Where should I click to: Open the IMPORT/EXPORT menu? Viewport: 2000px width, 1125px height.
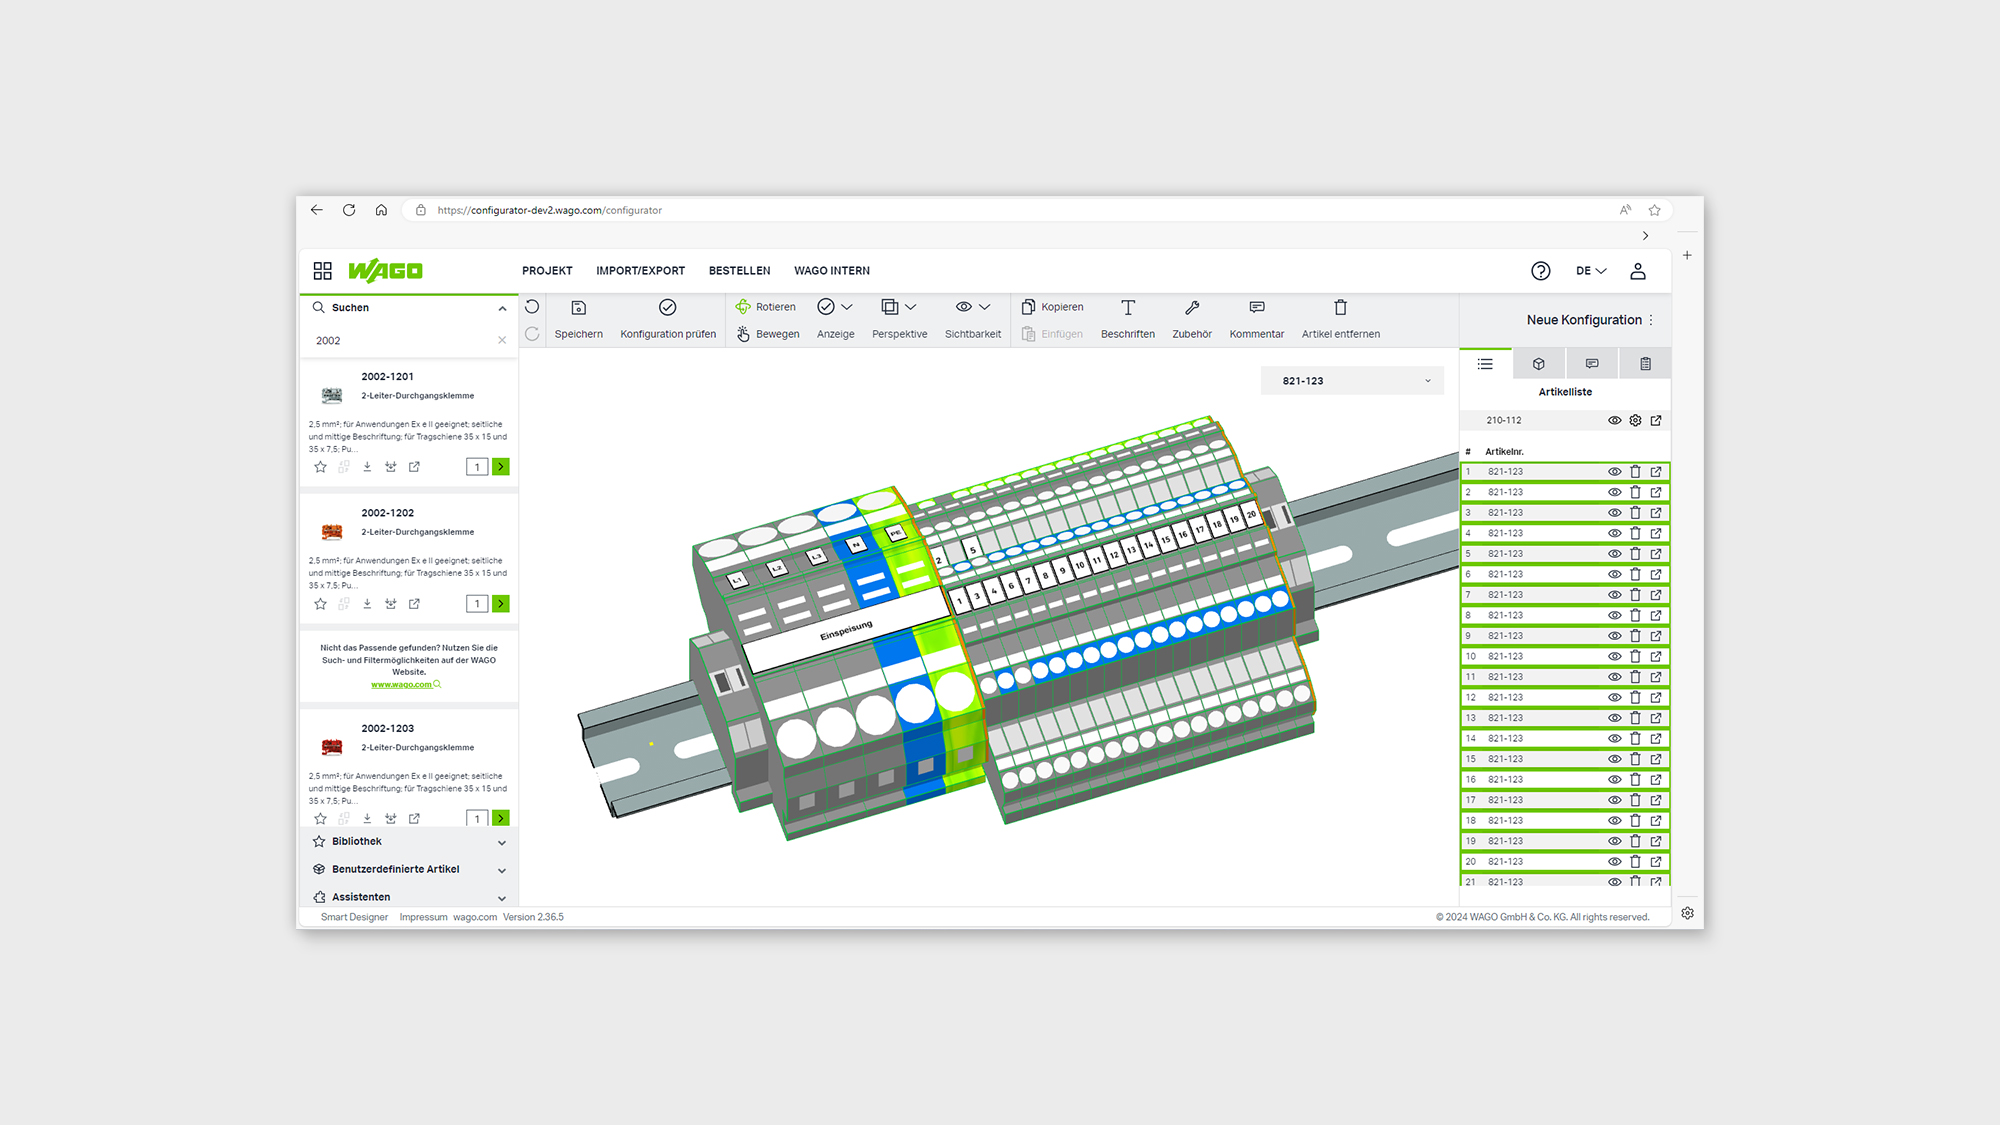tap(641, 271)
